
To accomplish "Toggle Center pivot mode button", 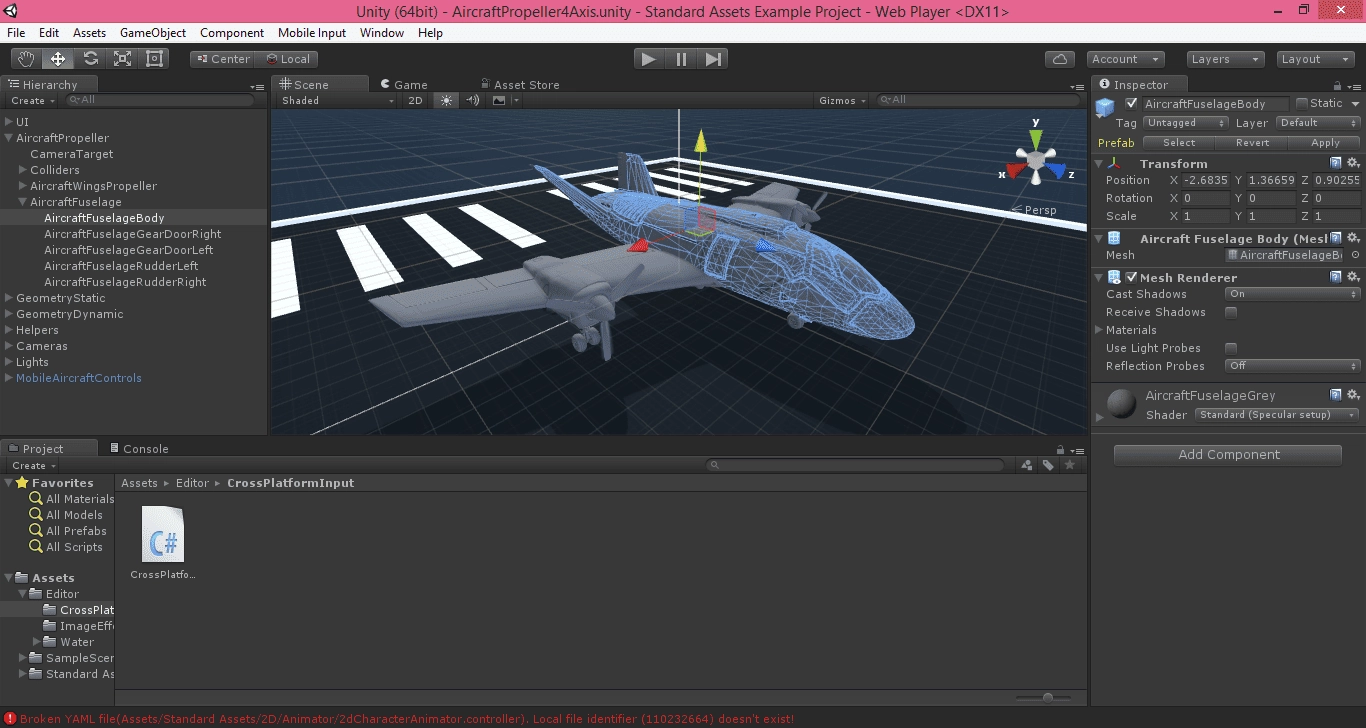I will 222,59.
